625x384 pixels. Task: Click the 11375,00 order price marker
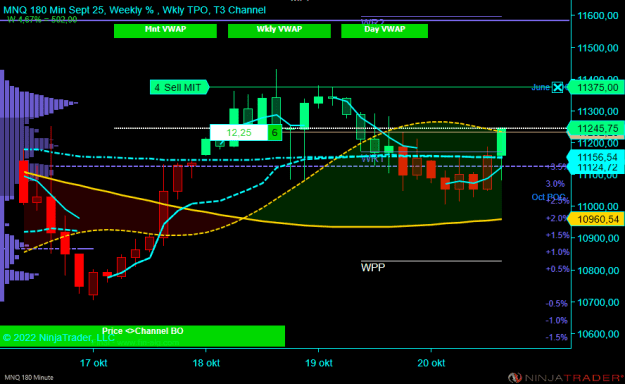[x=596, y=87]
